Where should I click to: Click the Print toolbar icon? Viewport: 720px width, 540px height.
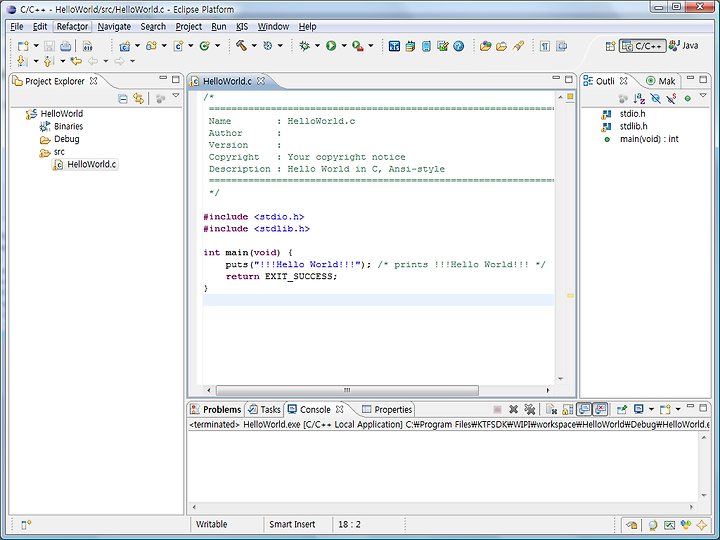[x=66, y=46]
